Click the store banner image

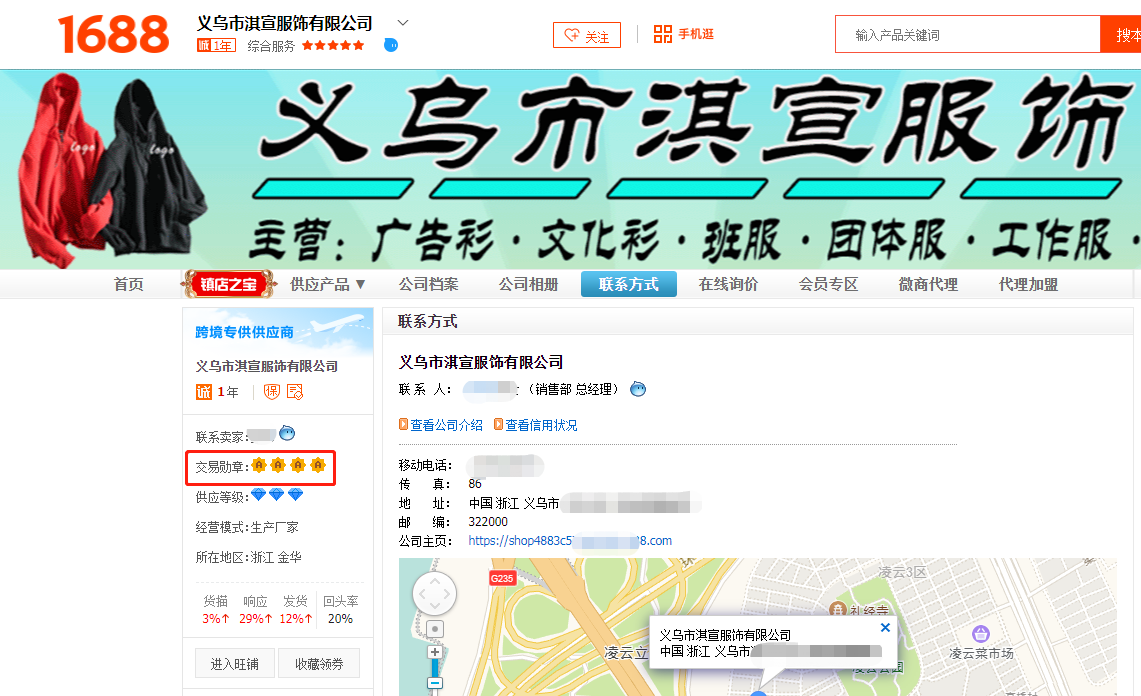click(x=570, y=170)
